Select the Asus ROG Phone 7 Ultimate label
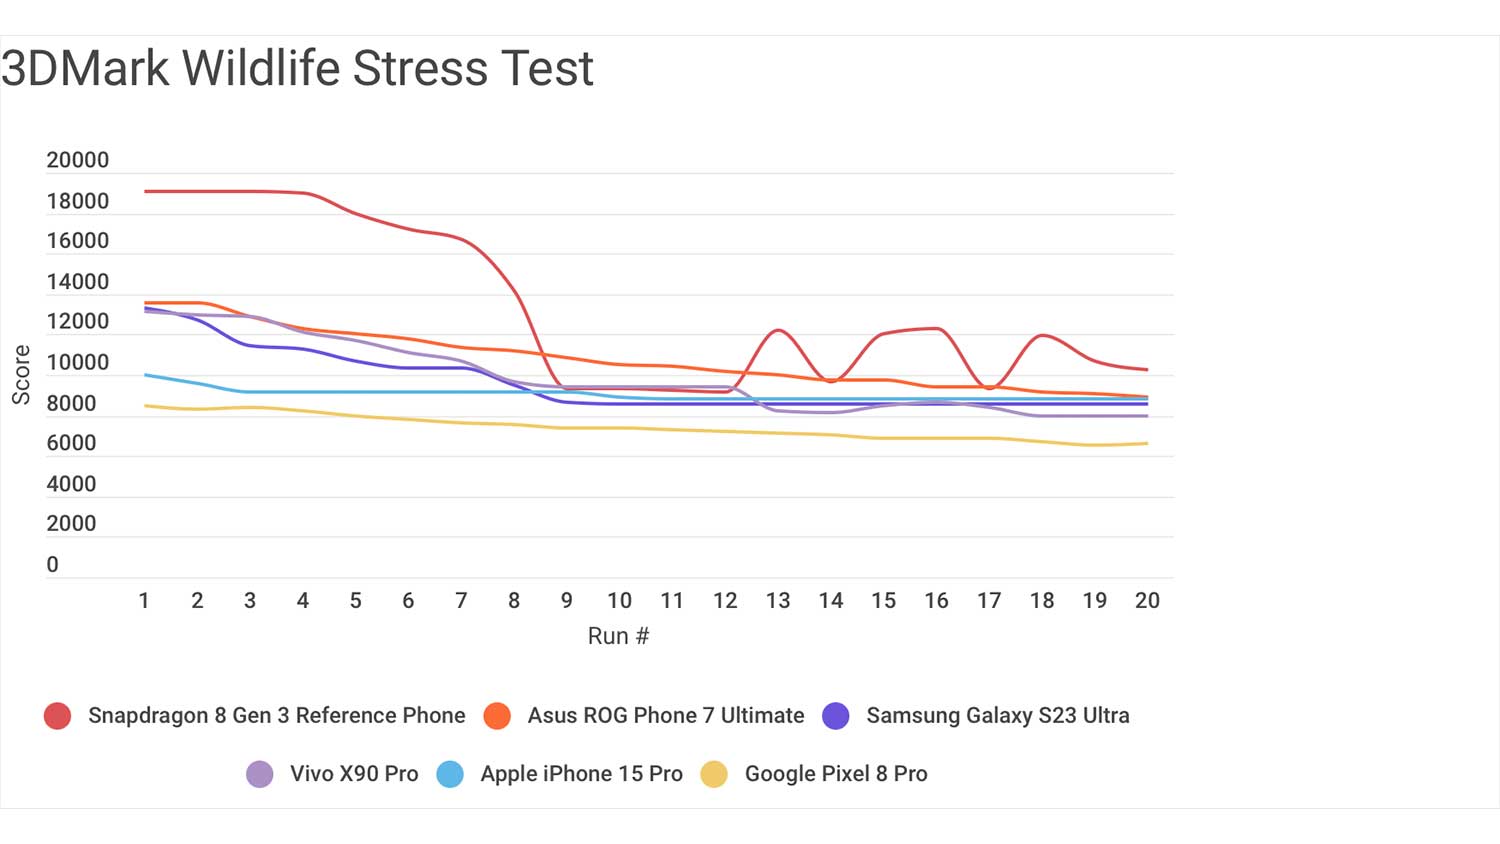The image size is (1500, 844). [x=666, y=716]
